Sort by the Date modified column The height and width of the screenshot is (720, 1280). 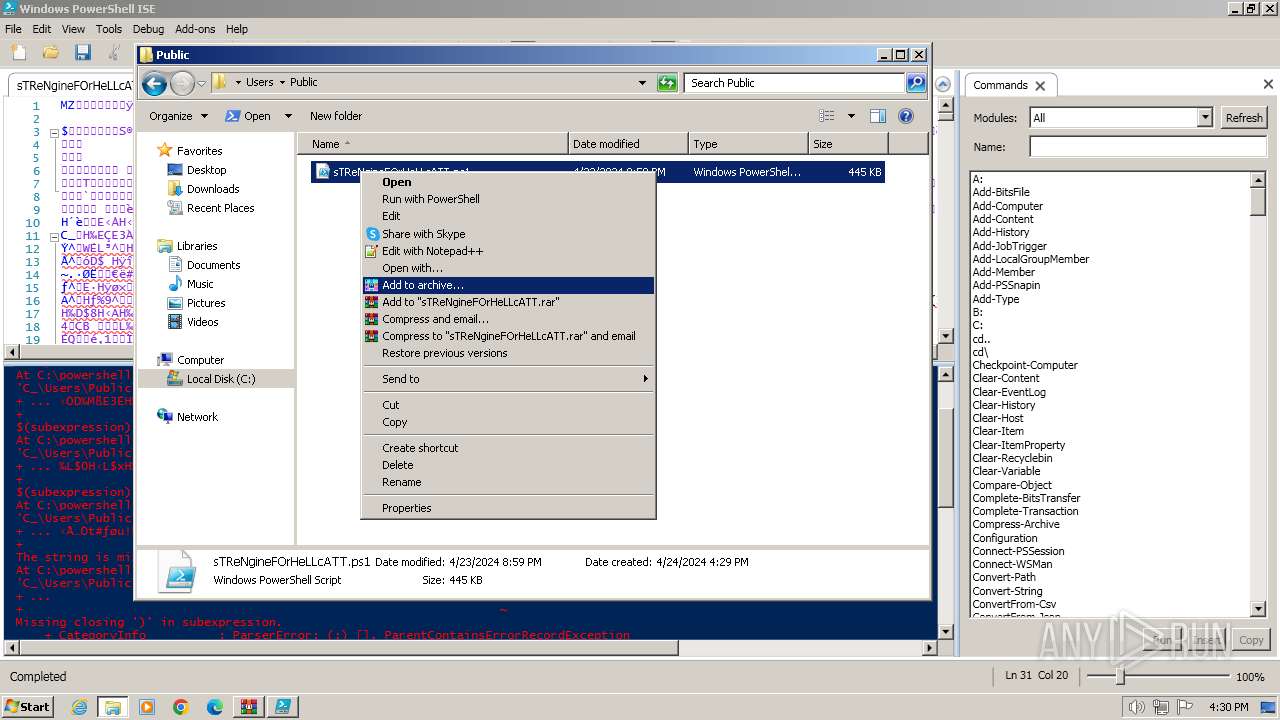click(x=628, y=144)
